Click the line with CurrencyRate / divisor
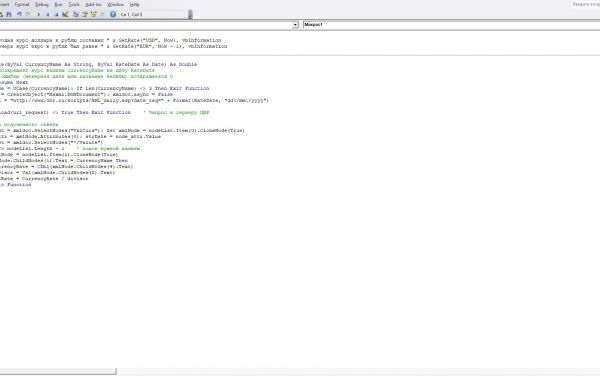 coord(44,179)
